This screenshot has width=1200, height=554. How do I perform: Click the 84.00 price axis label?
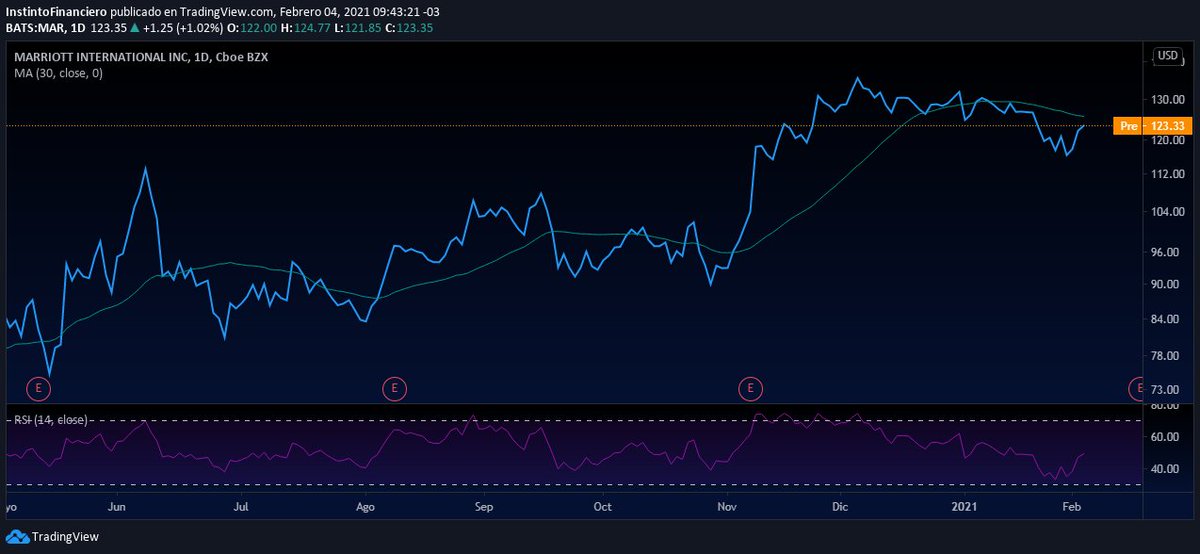(1167, 319)
